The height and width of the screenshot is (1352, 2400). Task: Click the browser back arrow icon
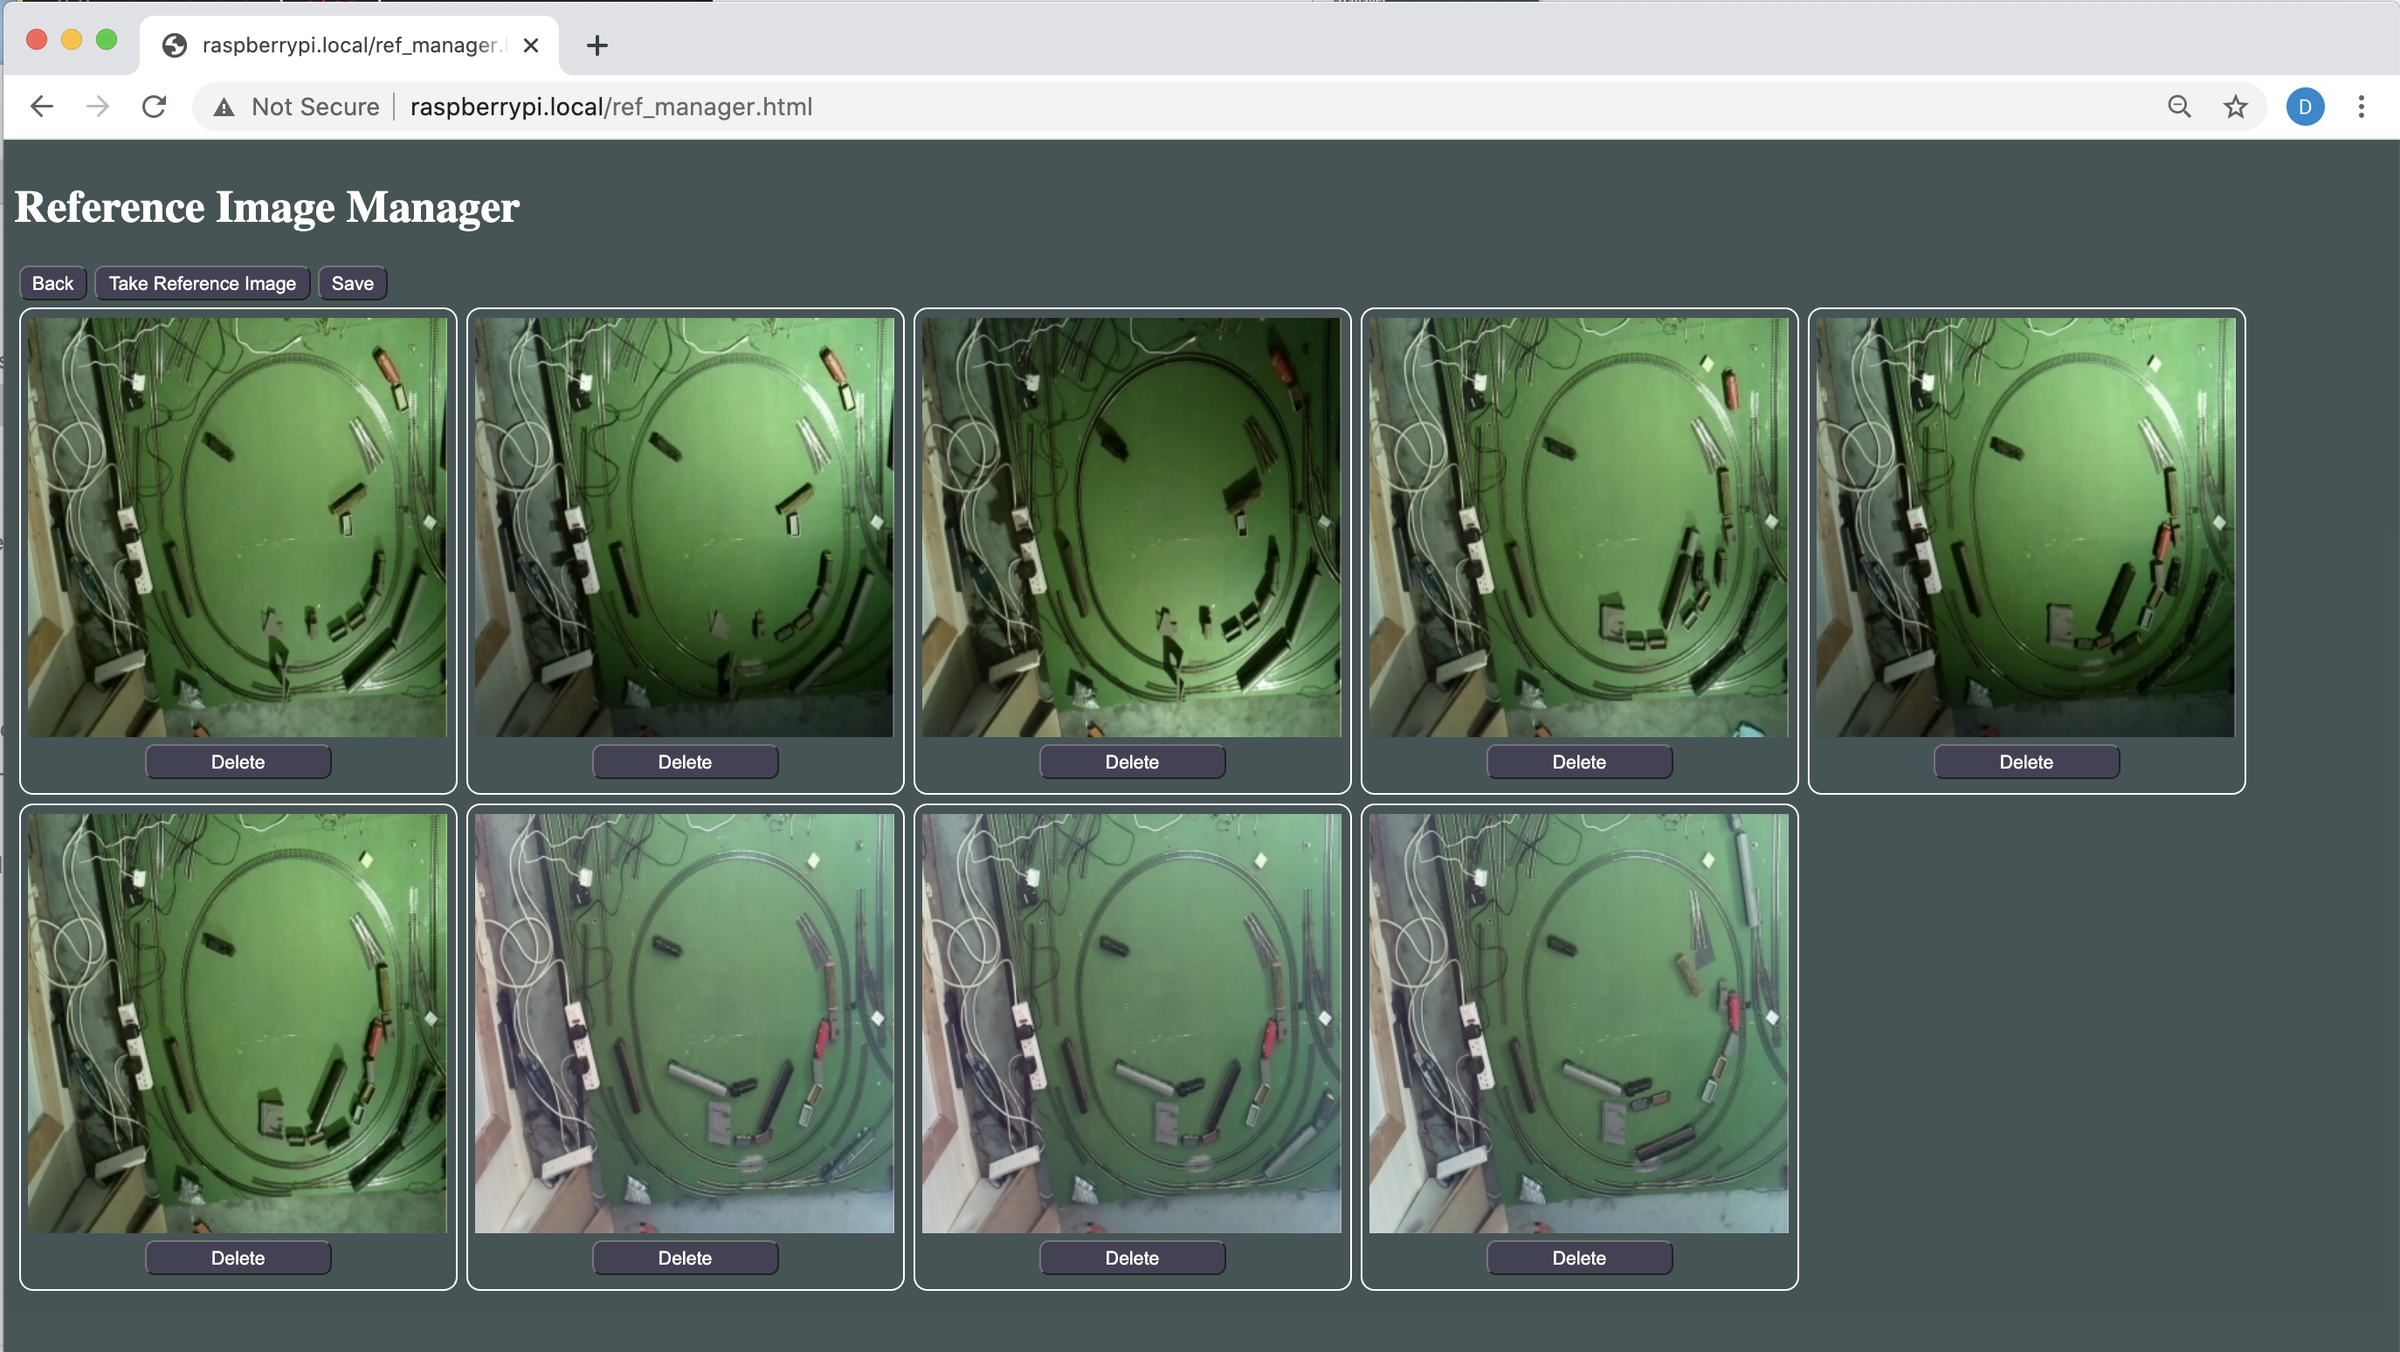point(41,107)
